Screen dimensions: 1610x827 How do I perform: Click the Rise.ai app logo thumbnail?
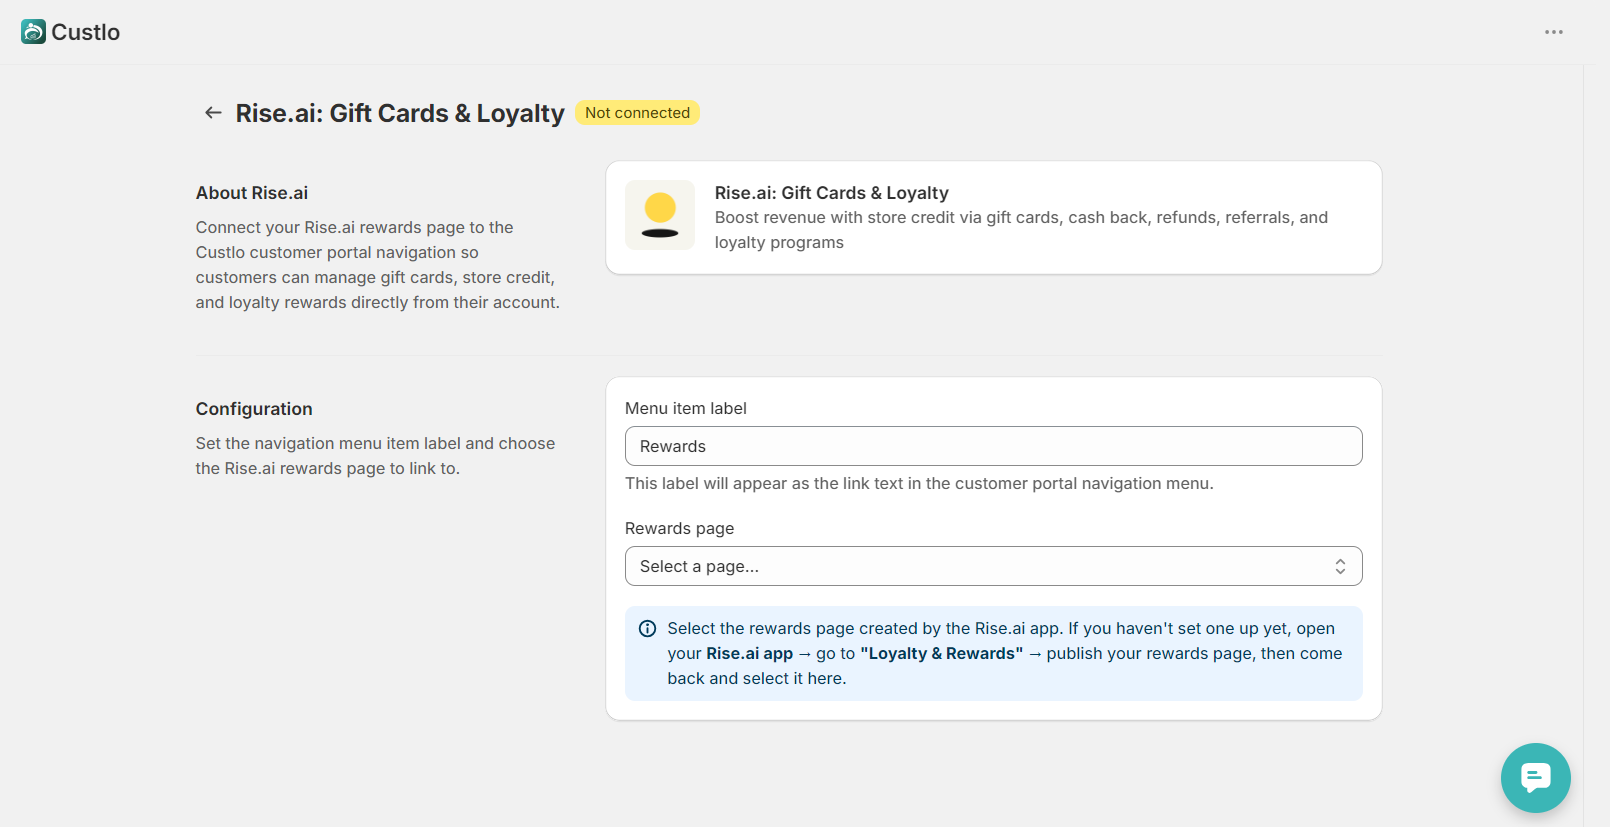[x=660, y=215]
